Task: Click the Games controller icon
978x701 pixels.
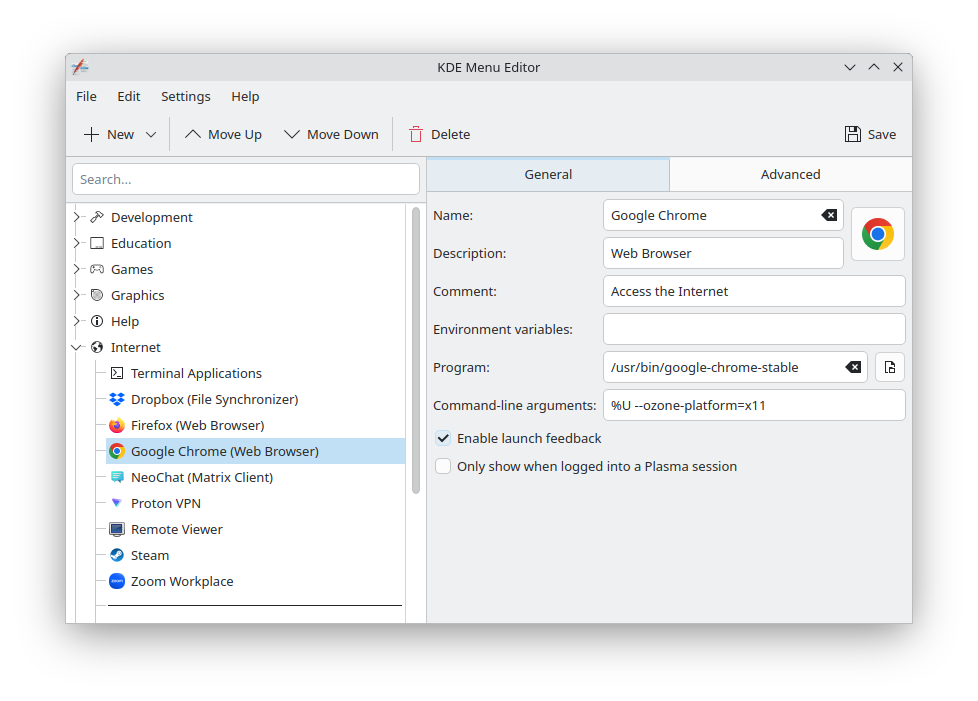Action: coord(97,269)
